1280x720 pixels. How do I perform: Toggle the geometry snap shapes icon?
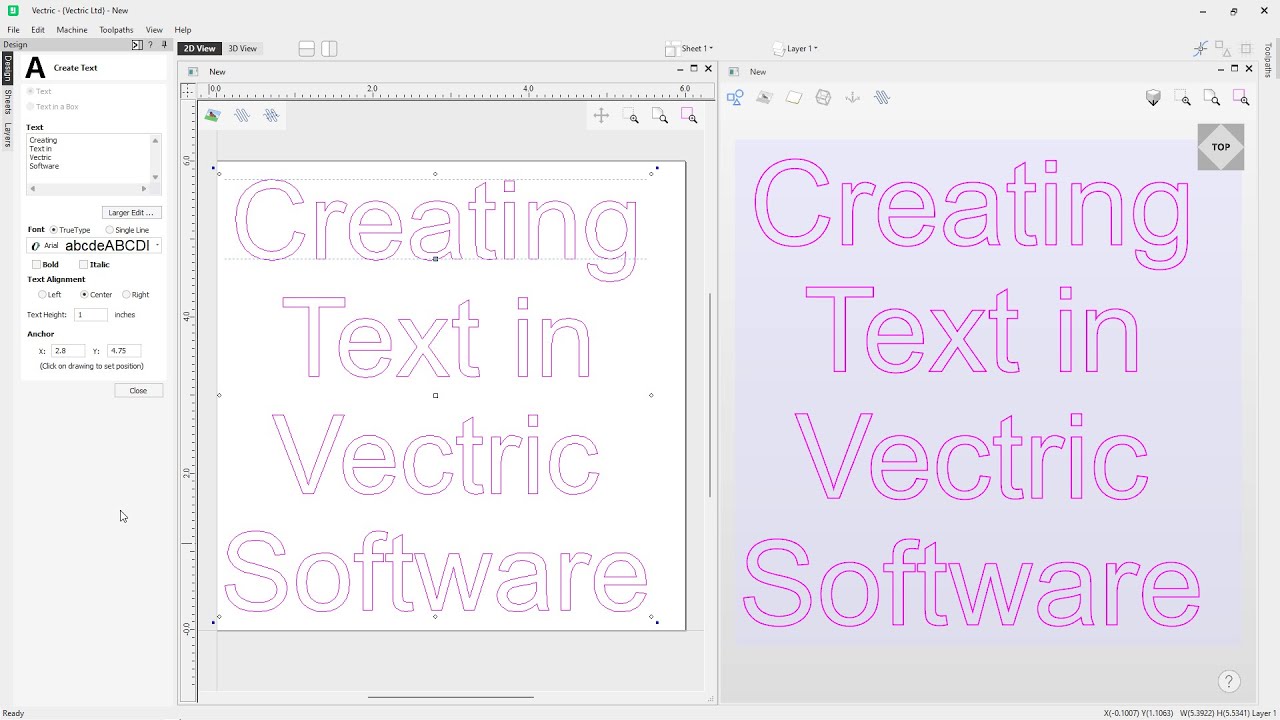[x=1223, y=48]
